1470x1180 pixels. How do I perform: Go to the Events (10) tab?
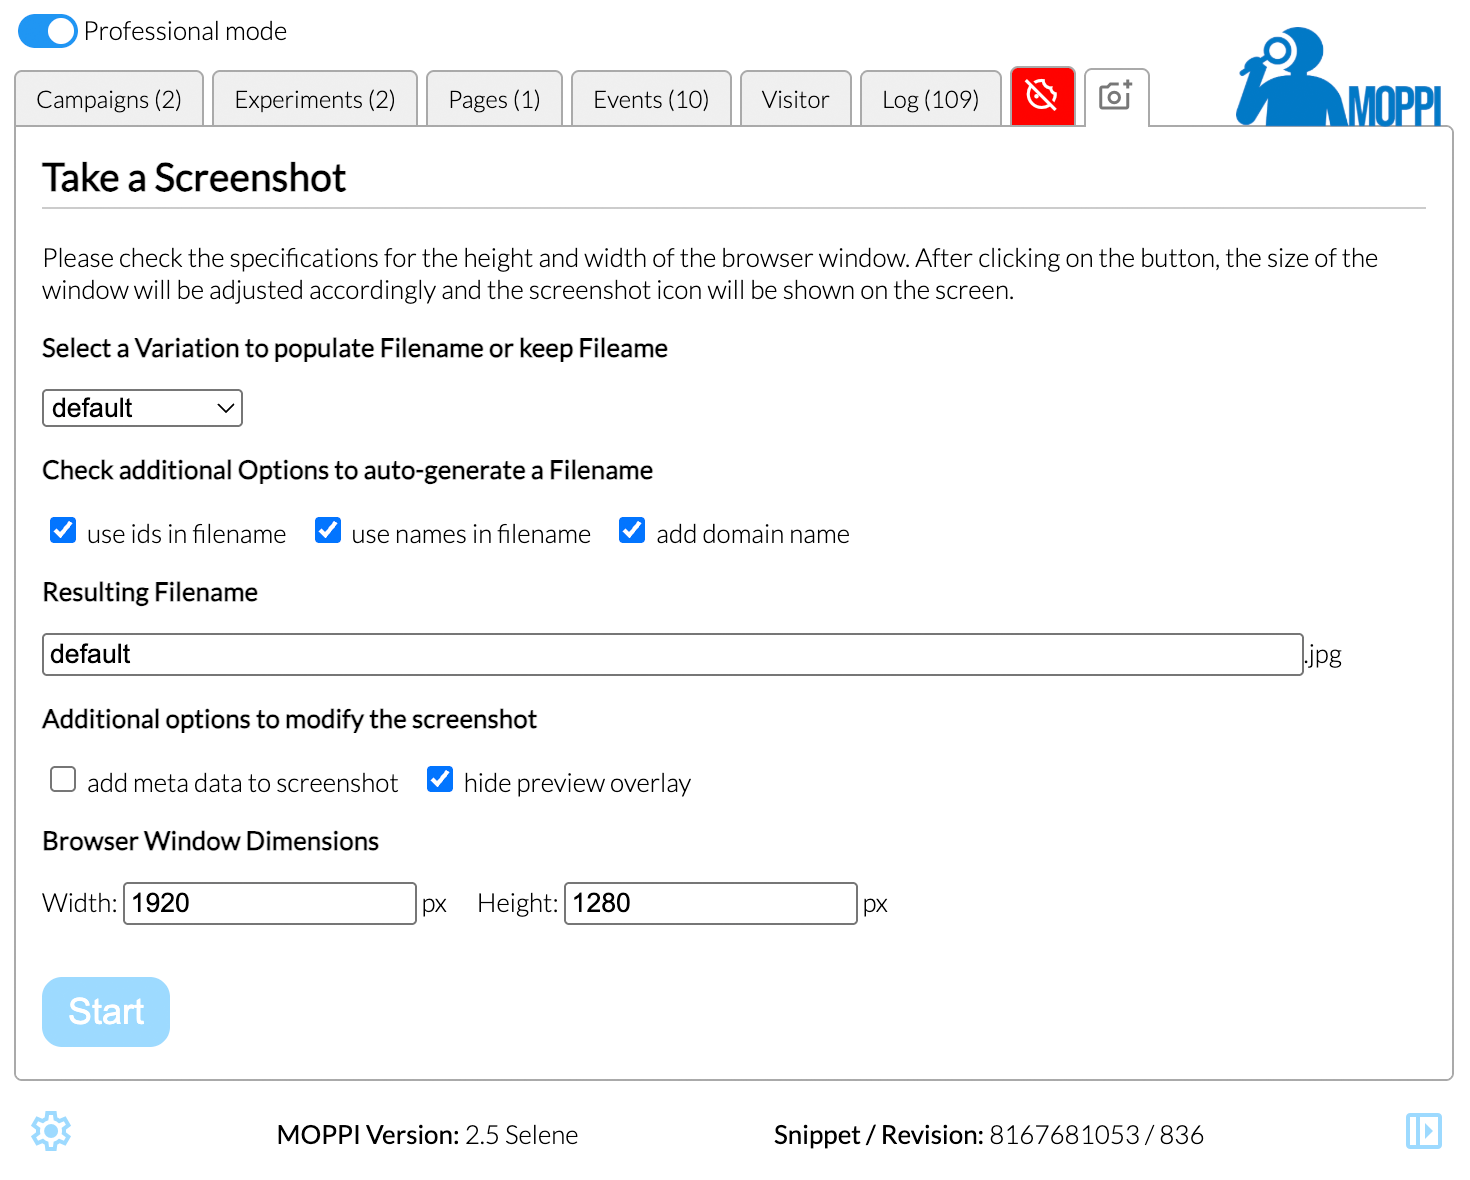coord(651,100)
